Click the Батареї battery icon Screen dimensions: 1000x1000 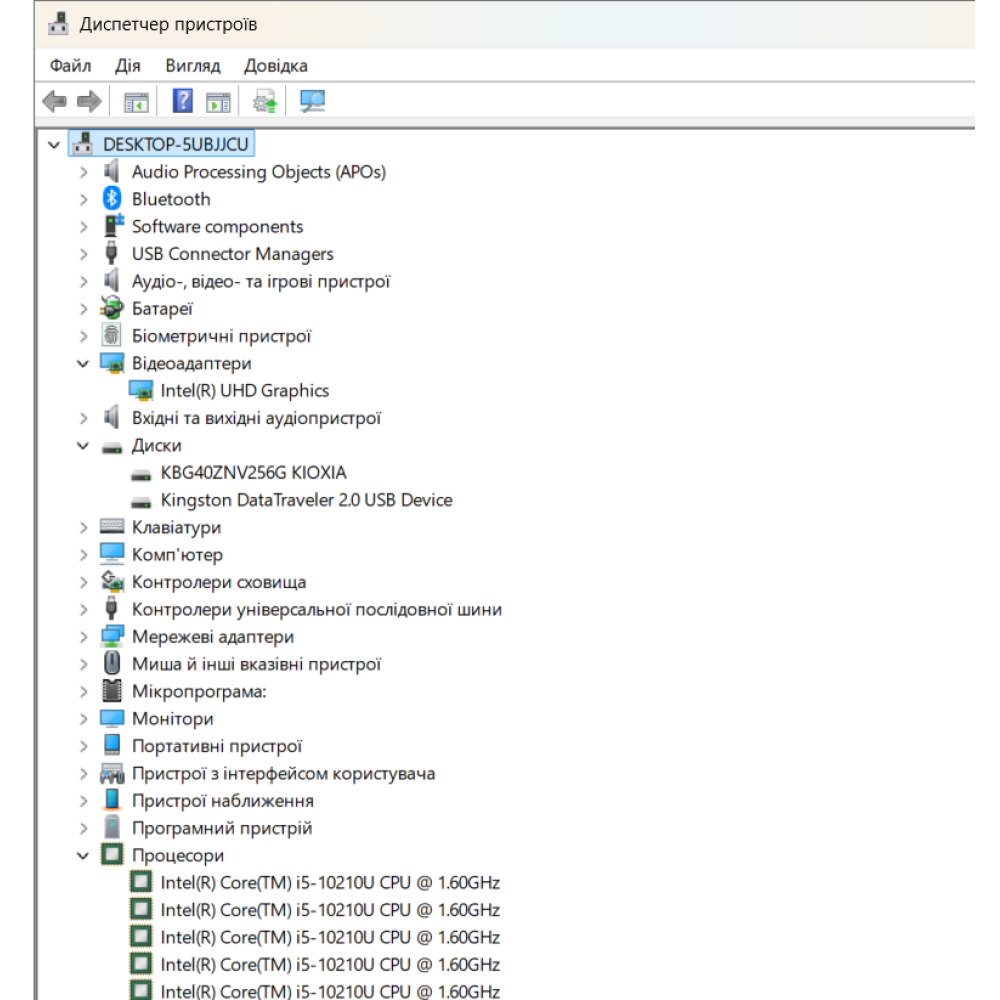coord(112,309)
